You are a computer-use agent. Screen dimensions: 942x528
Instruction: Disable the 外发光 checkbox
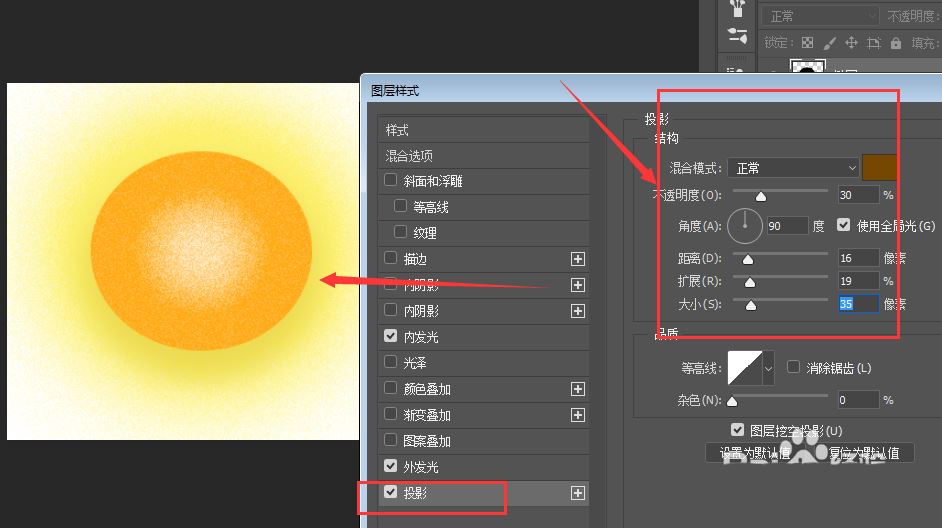pyautogui.click(x=390, y=466)
